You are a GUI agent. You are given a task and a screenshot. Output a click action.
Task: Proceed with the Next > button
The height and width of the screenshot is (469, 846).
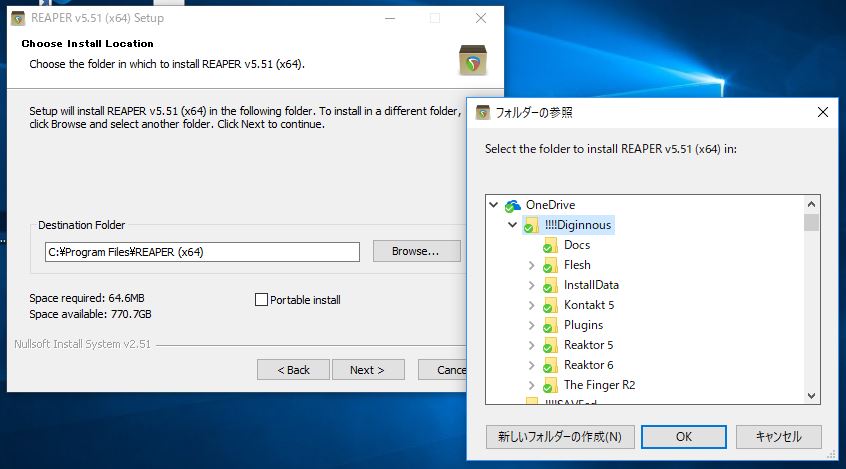coord(368,370)
